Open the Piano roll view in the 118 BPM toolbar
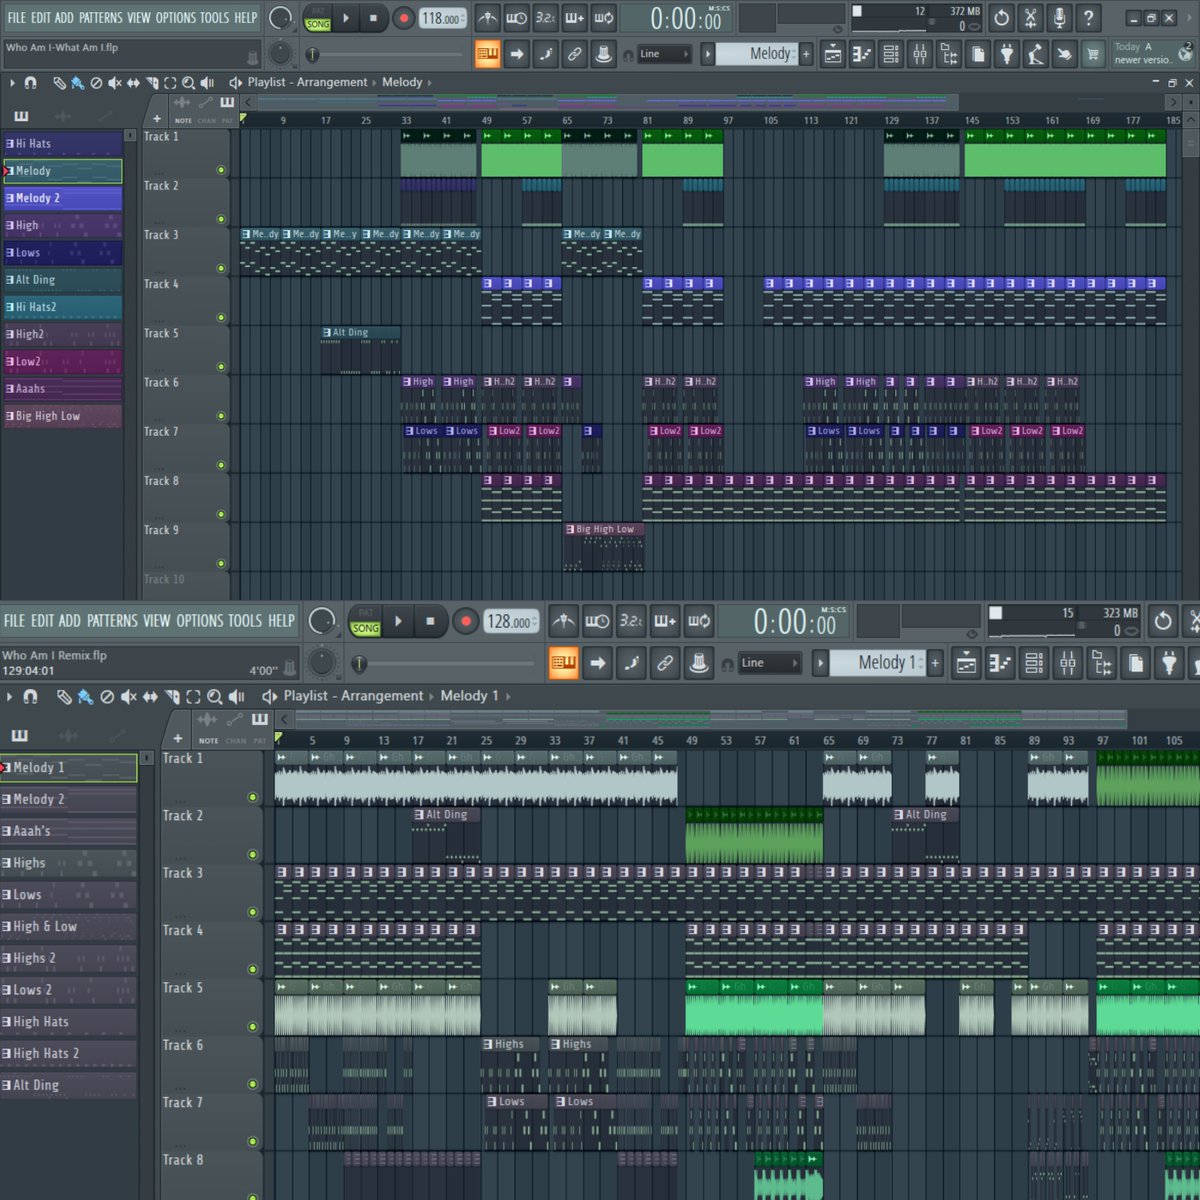 coord(862,54)
